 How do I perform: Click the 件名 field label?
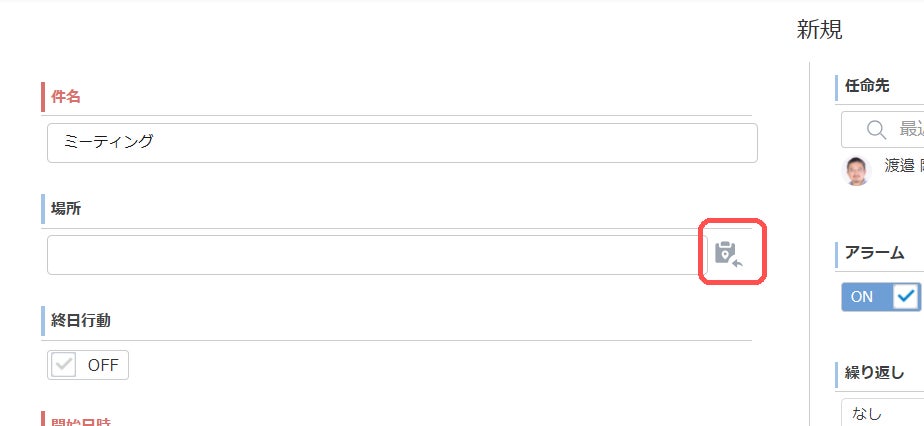65,96
